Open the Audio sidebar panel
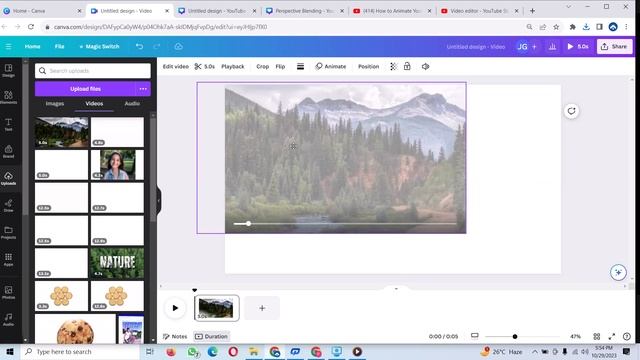The height and width of the screenshot is (360, 640). point(8,319)
